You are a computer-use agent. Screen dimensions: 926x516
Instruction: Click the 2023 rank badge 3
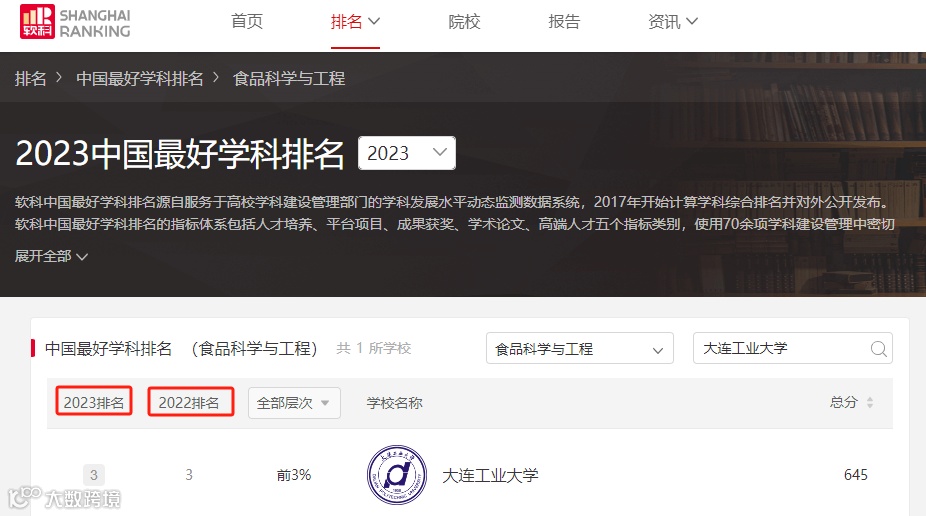[94, 475]
